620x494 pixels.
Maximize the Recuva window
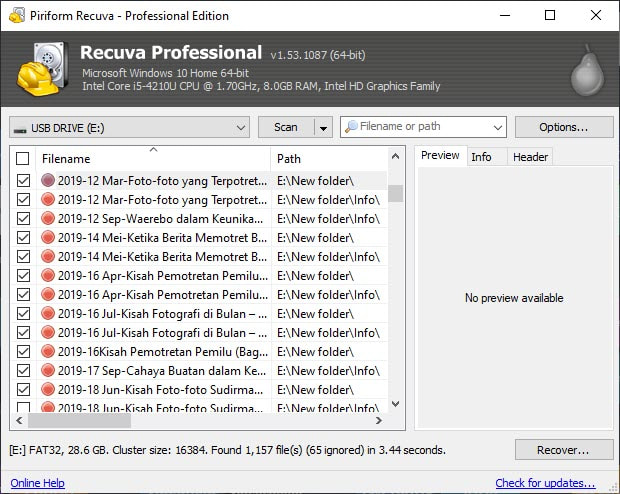(550, 15)
